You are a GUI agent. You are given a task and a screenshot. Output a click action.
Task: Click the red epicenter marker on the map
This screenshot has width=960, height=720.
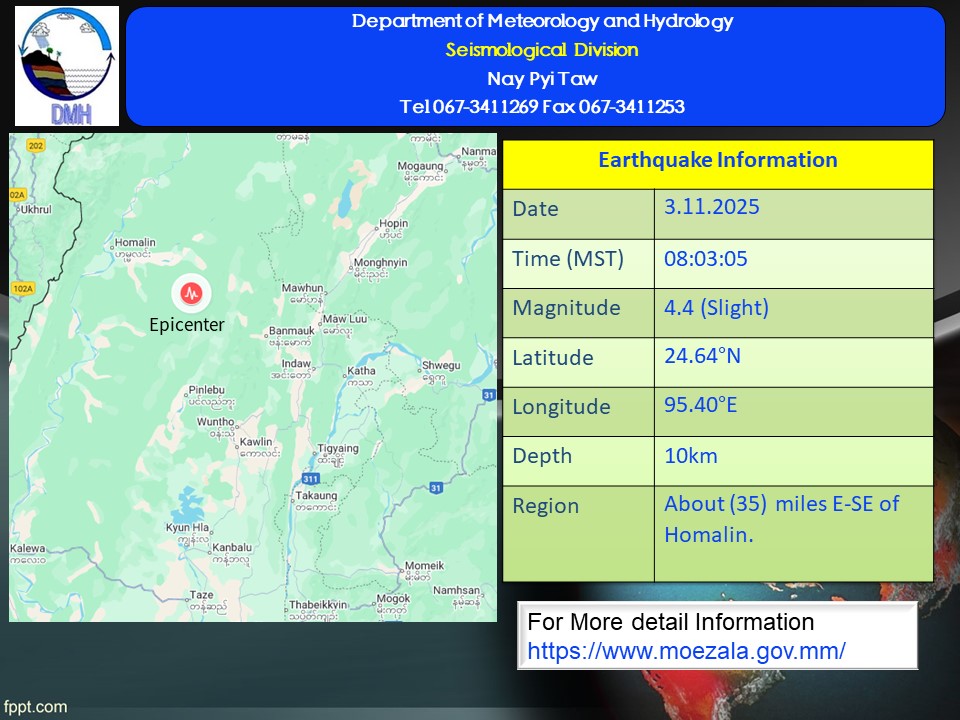coord(190,293)
